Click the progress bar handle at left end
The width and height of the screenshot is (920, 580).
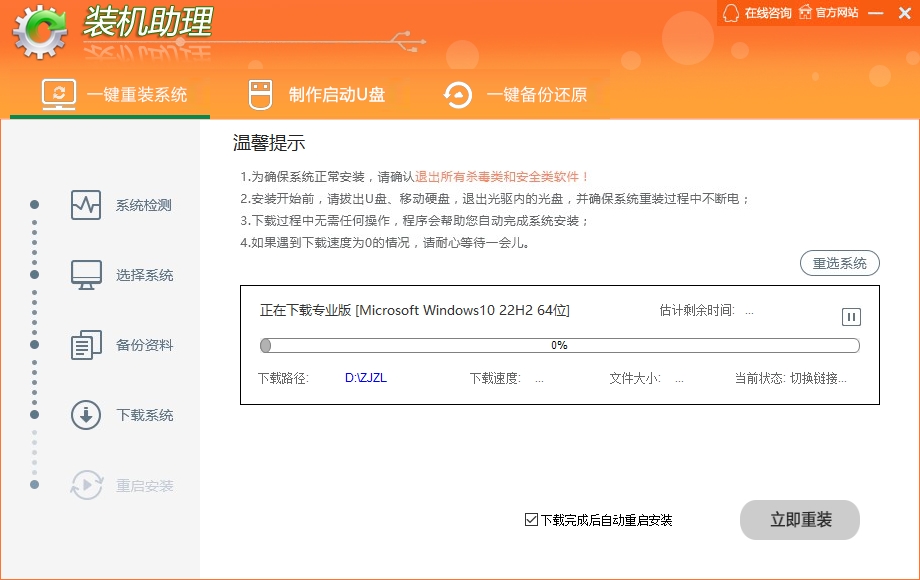pyautogui.click(x=266, y=345)
